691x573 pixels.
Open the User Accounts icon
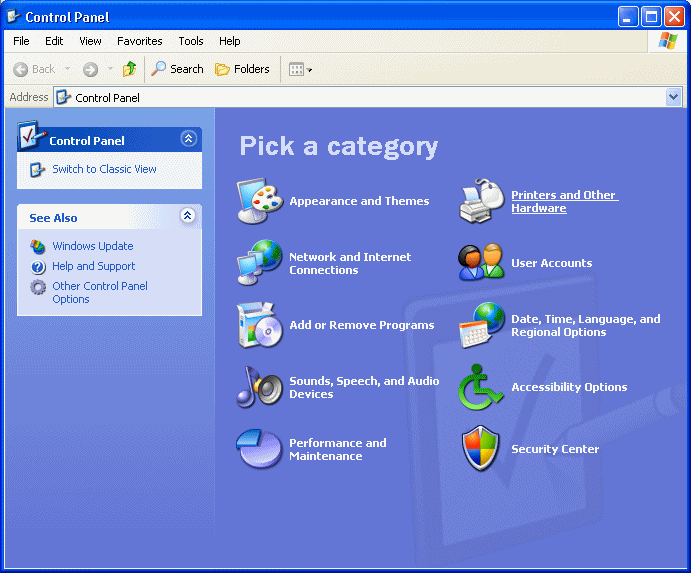482,263
